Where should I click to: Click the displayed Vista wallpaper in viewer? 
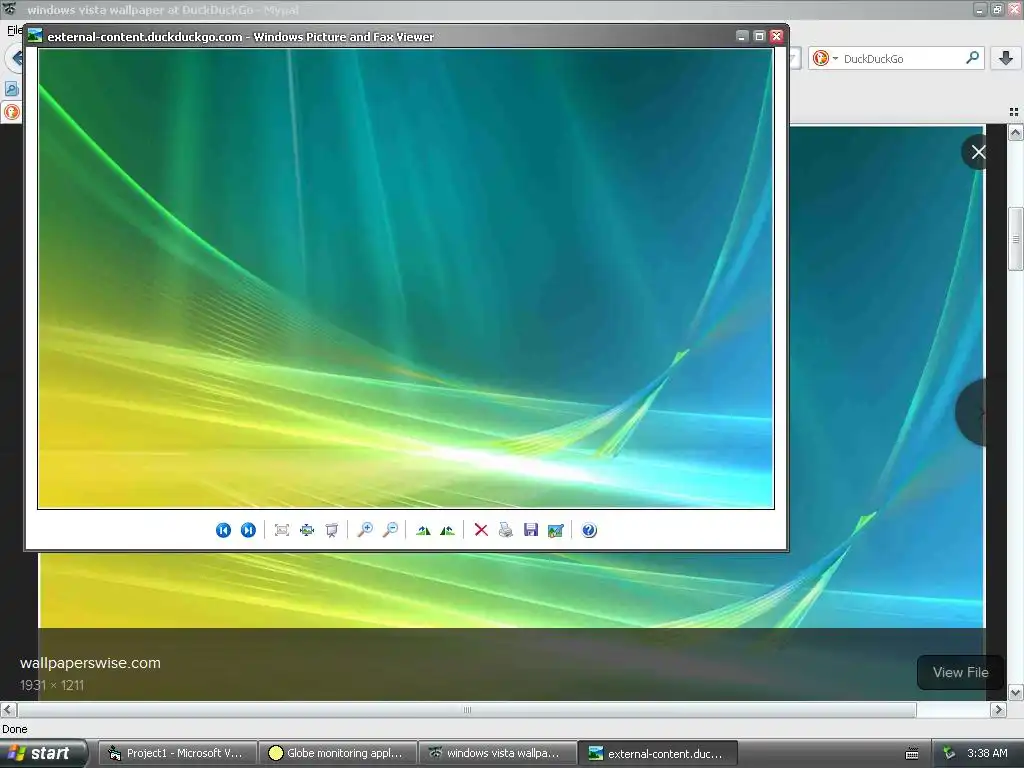coord(406,279)
